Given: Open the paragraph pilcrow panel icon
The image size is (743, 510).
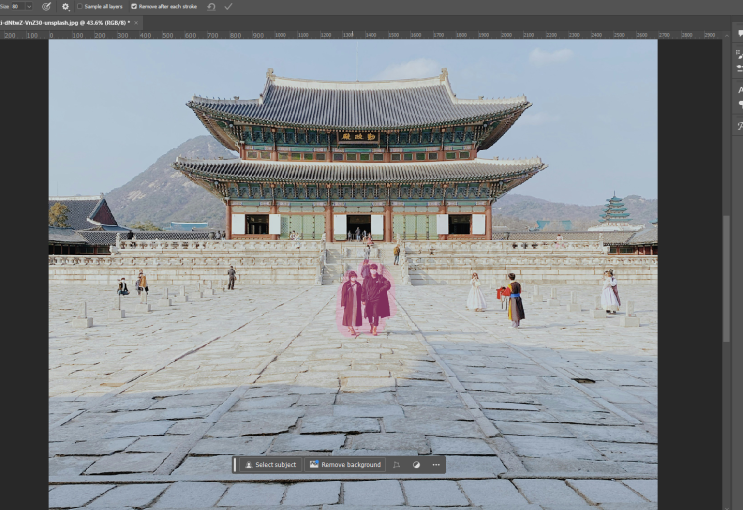Looking at the screenshot, I should click(739, 104).
